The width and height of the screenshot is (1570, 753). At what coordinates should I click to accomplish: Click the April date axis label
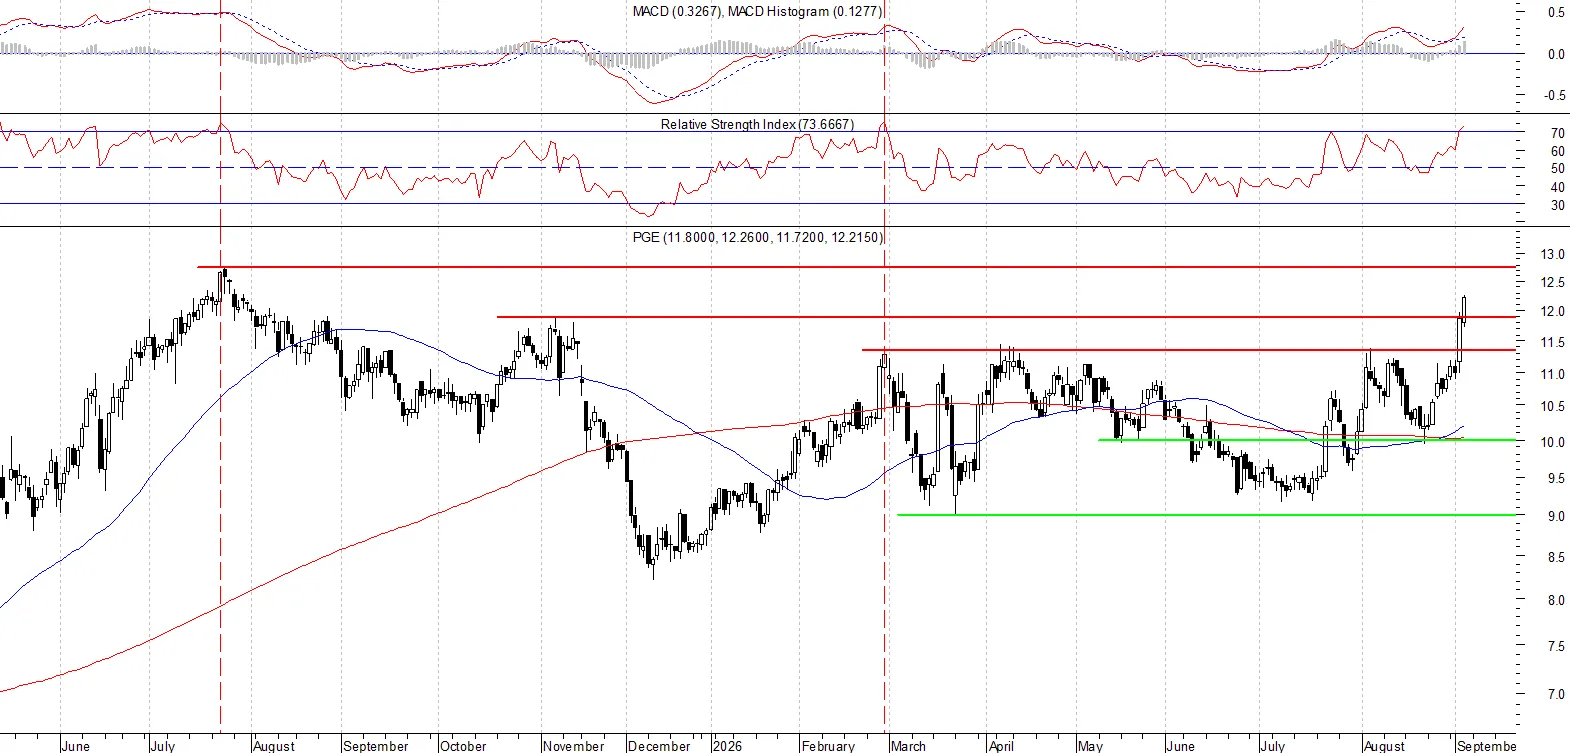pyautogui.click(x=1001, y=746)
